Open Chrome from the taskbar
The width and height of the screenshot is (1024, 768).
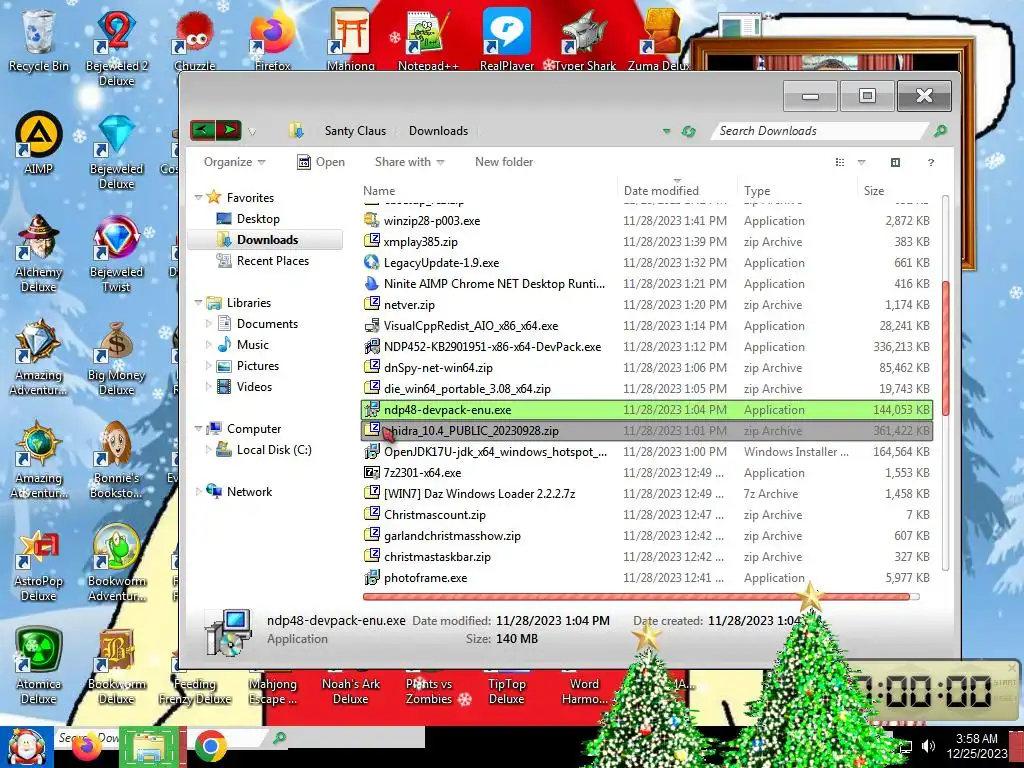(x=210, y=746)
